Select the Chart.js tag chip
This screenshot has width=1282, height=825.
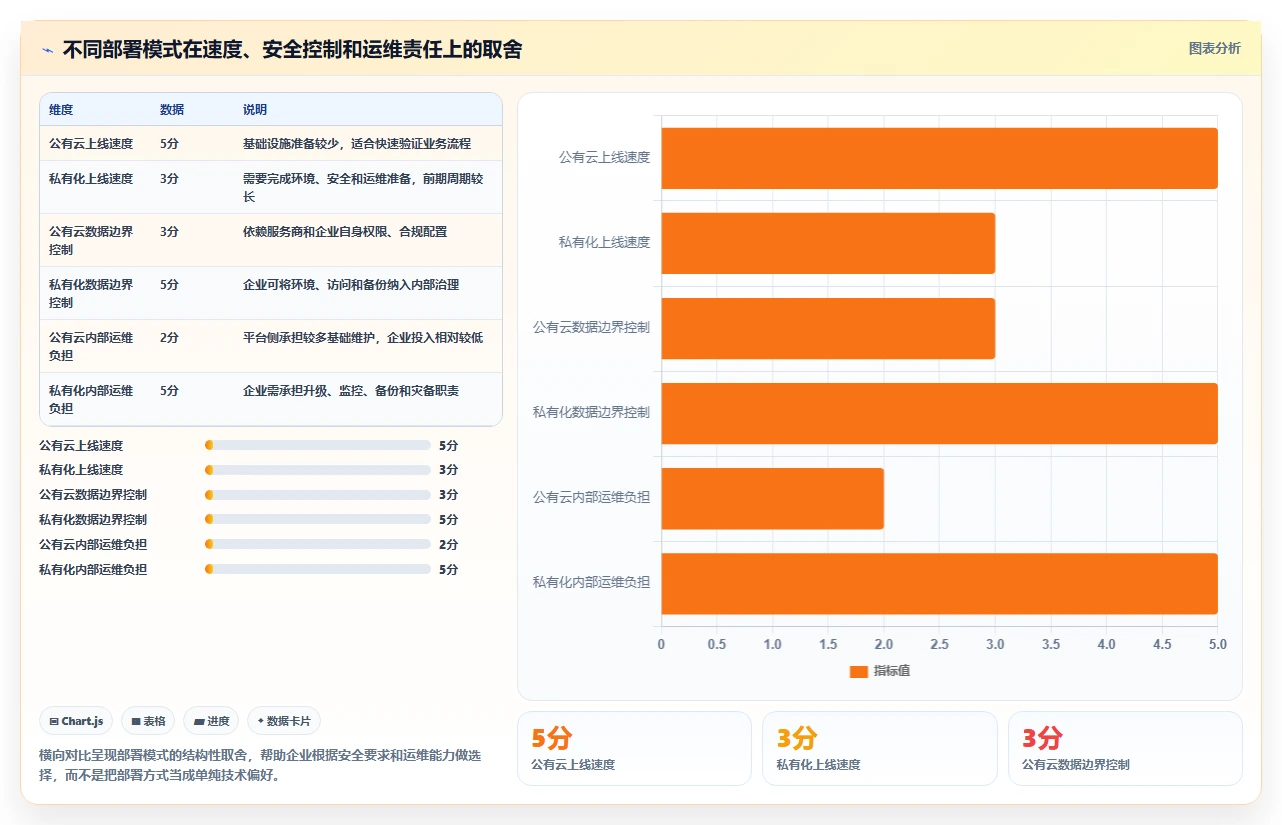[76, 721]
